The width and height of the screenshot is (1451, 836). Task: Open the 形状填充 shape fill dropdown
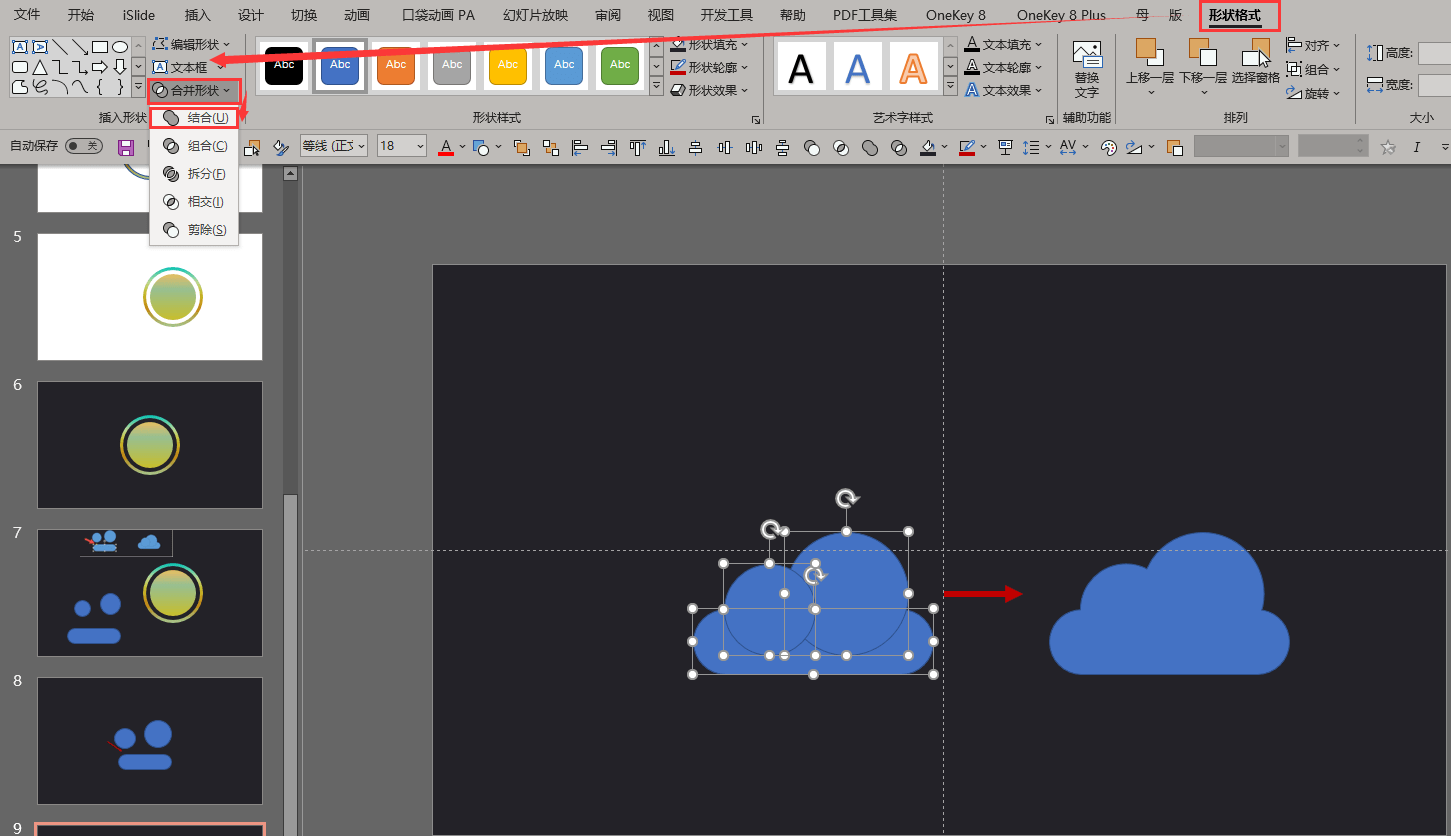(x=709, y=44)
